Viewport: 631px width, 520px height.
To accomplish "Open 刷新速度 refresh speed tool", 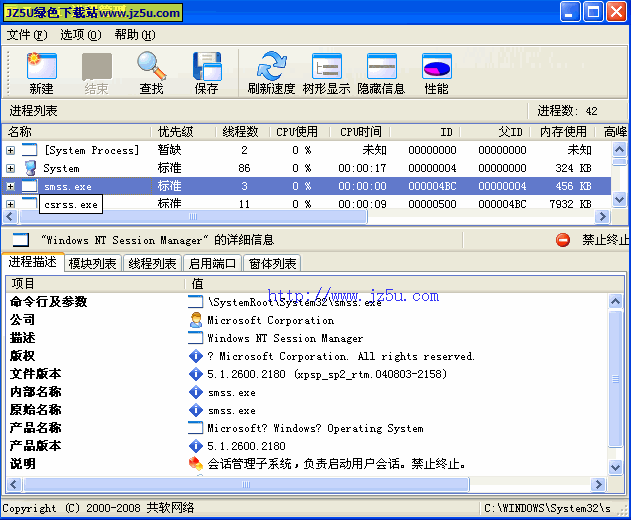I will coord(272,66).
